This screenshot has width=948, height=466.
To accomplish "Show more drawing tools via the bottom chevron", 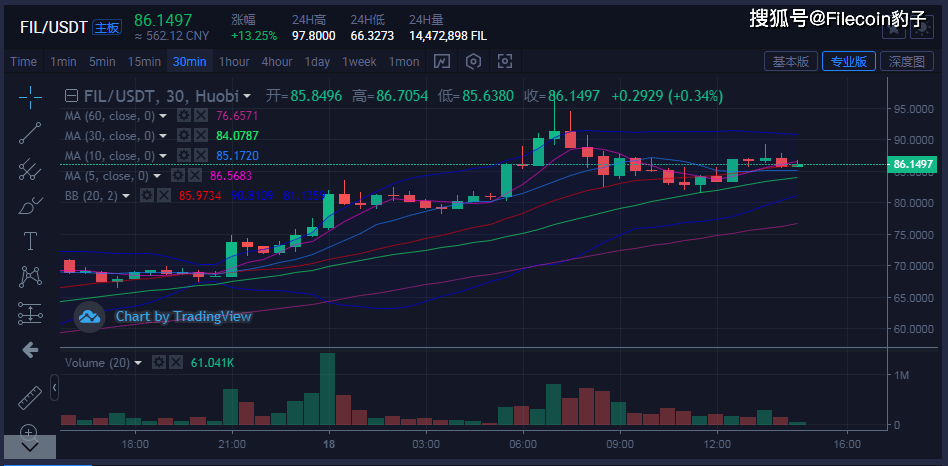I will 30,447.
